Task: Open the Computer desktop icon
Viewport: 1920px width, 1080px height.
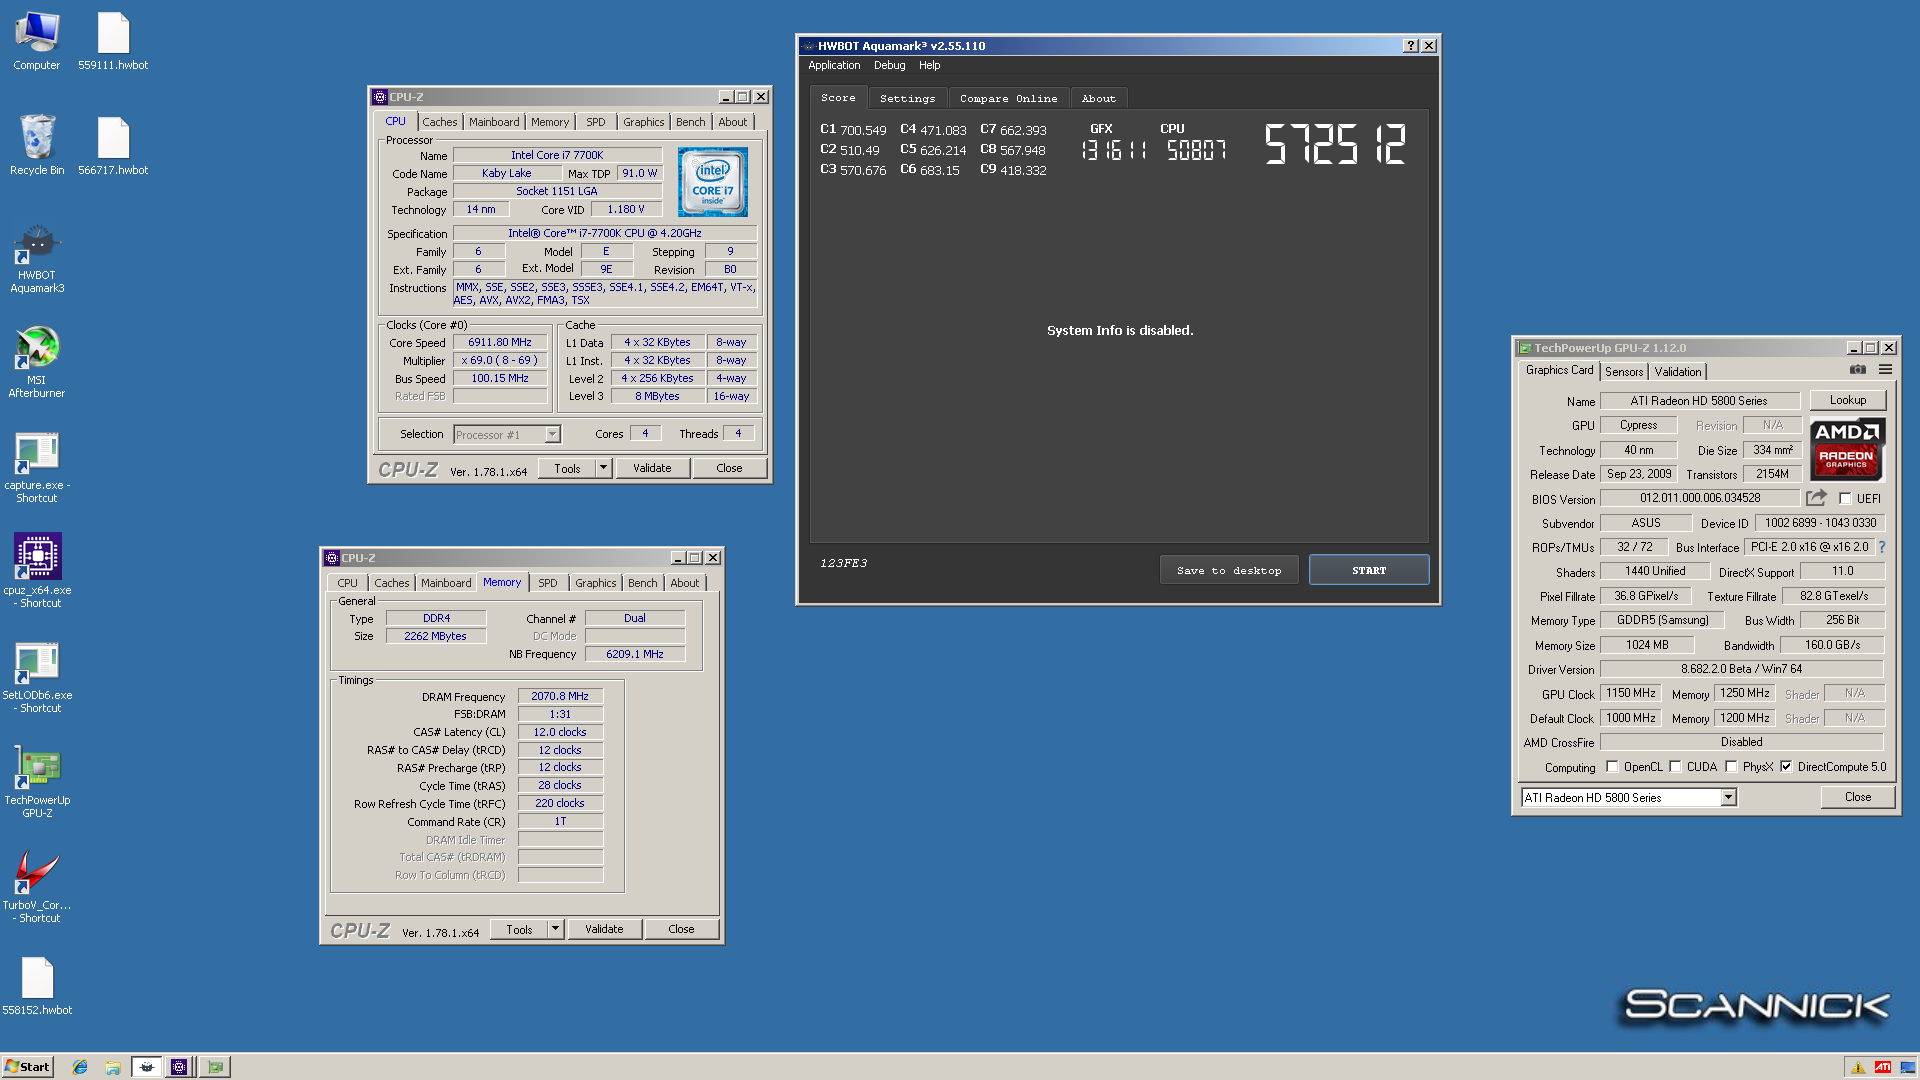Action: tap(37, 41)
